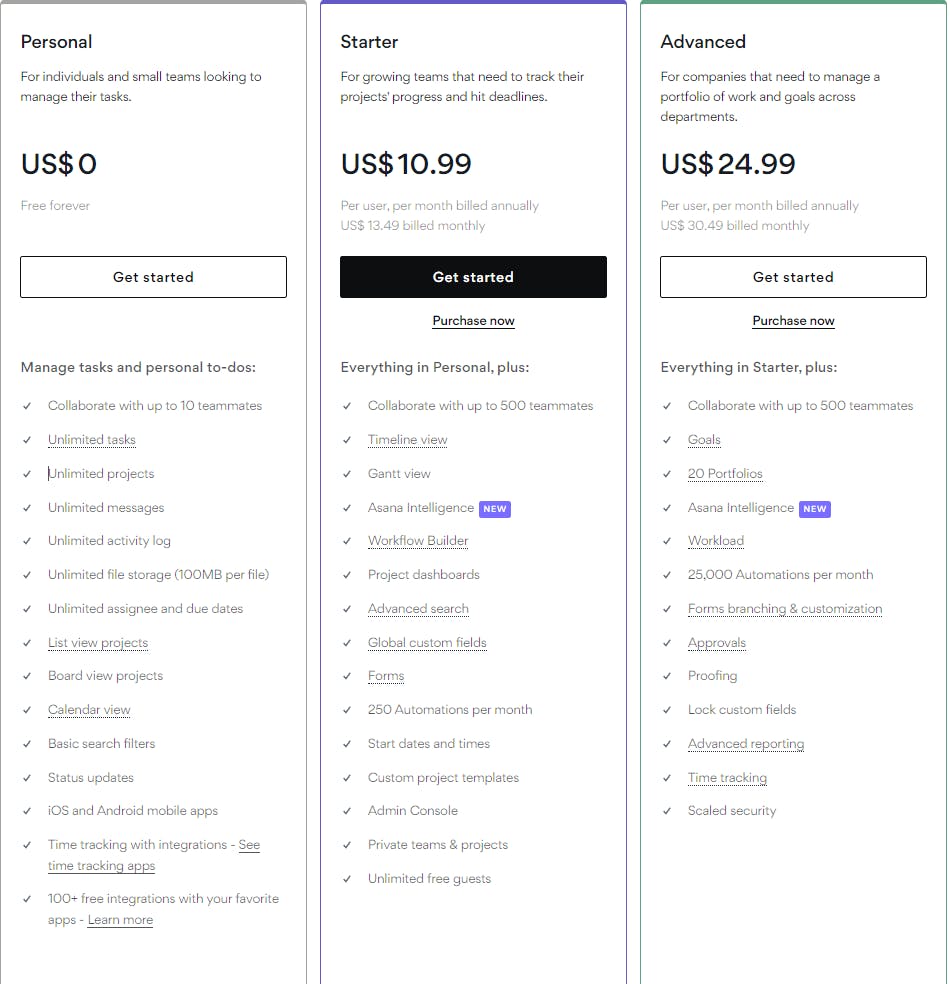950x984 pixels.
Task: Click Get started under the Advanced plan
Action: 793,277
